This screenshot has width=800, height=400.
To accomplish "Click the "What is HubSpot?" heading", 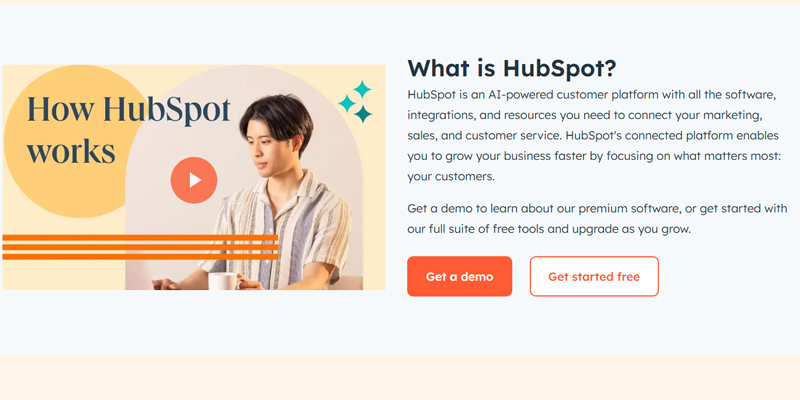I will [512, 68].
